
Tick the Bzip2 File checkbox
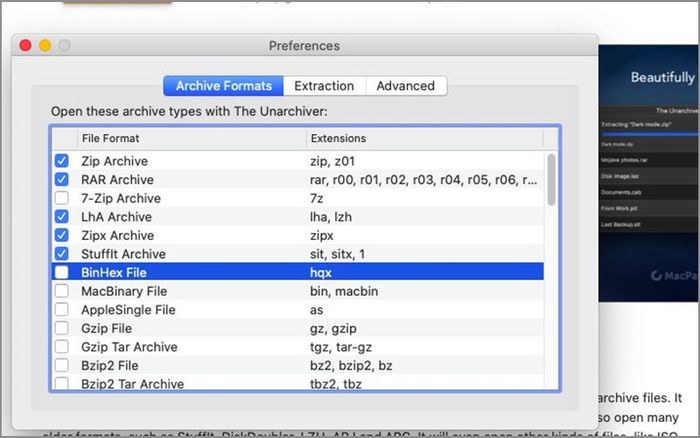tap(62, 365)
